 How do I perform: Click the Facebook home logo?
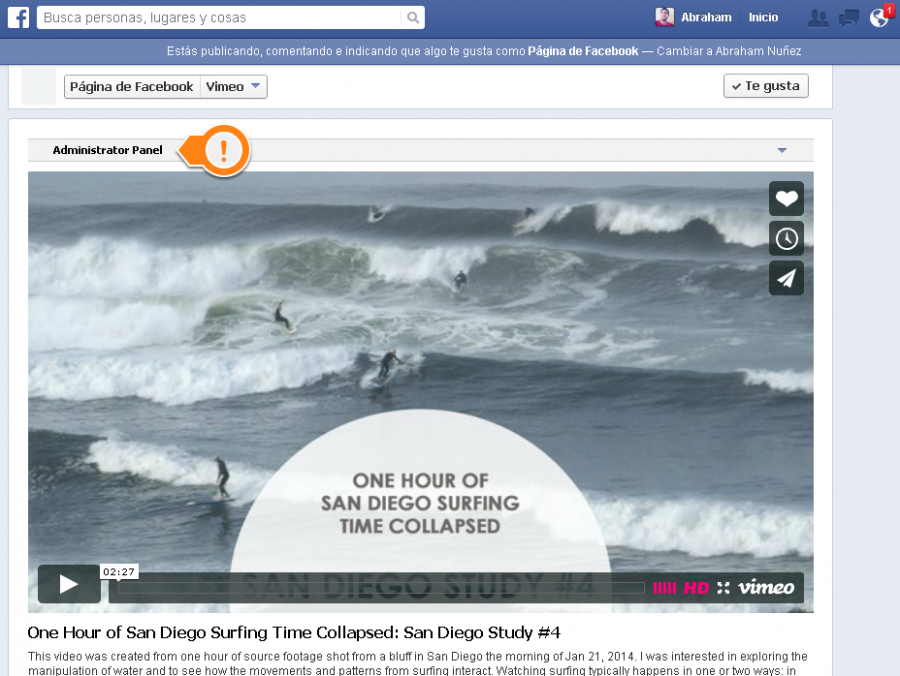click(17, 17)
